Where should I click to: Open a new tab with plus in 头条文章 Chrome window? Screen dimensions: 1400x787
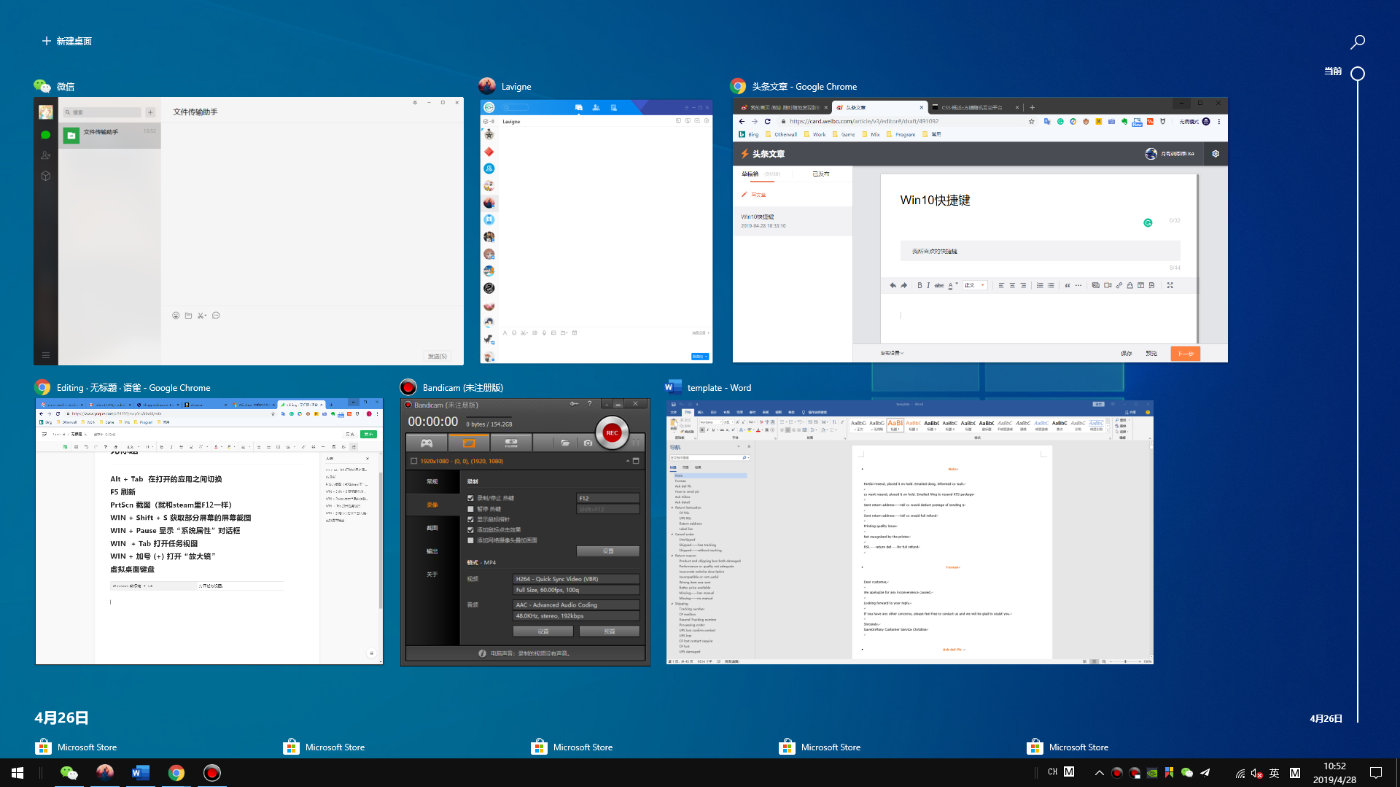click(1032, 107)
